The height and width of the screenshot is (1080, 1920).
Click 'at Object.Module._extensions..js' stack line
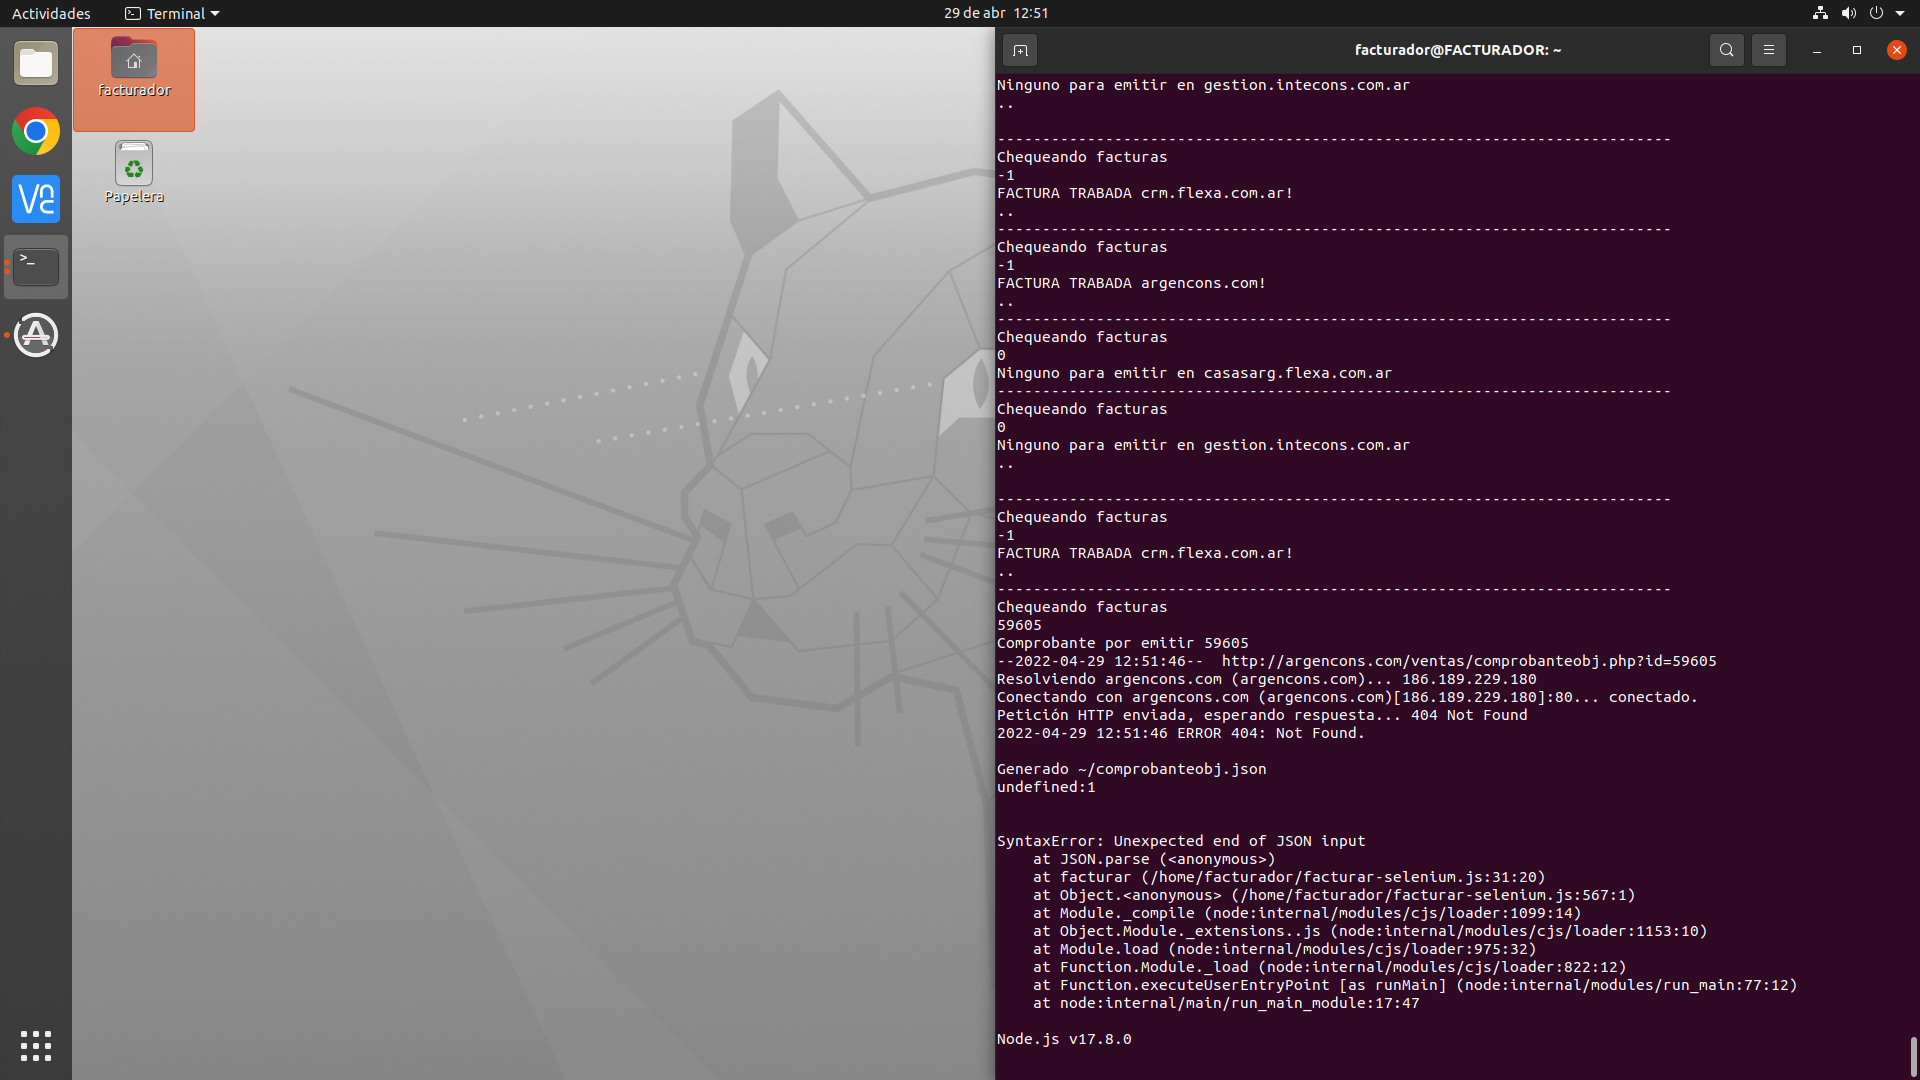pos(1370,931)
